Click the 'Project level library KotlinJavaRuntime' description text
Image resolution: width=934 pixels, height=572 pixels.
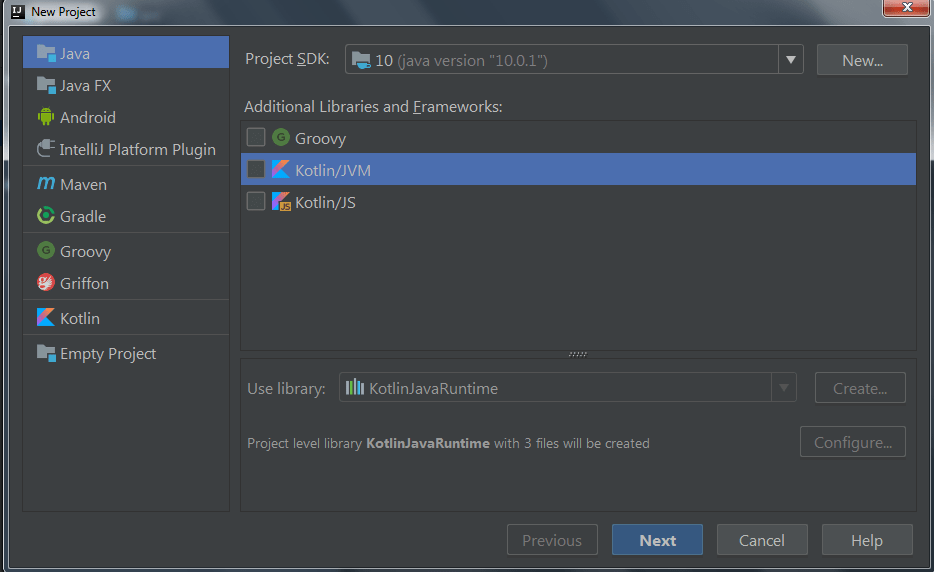448,443
